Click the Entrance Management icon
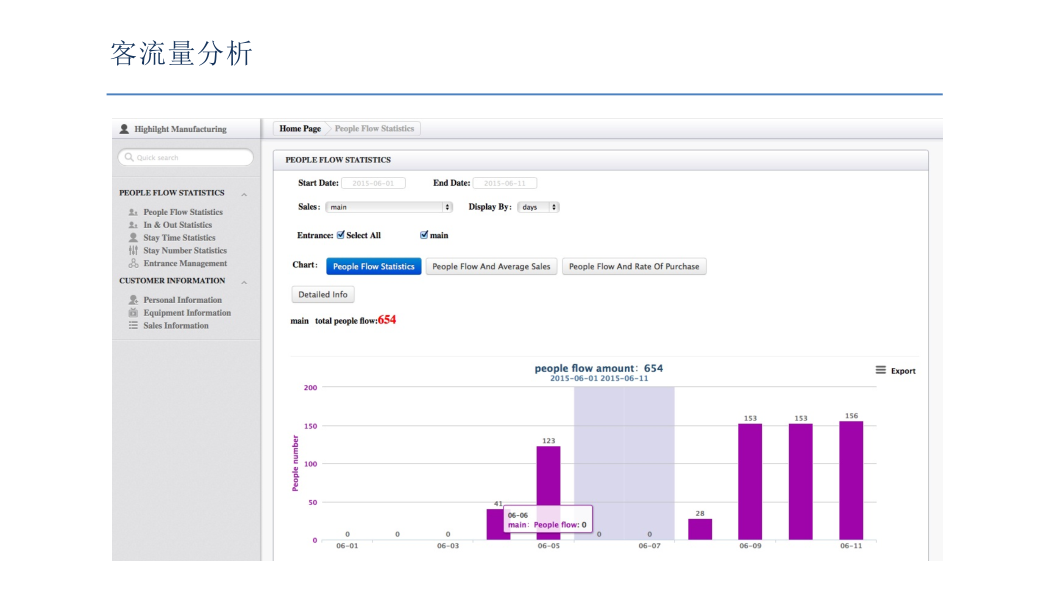The width and height of the screenshot is (1045, 603). [133, 263]
